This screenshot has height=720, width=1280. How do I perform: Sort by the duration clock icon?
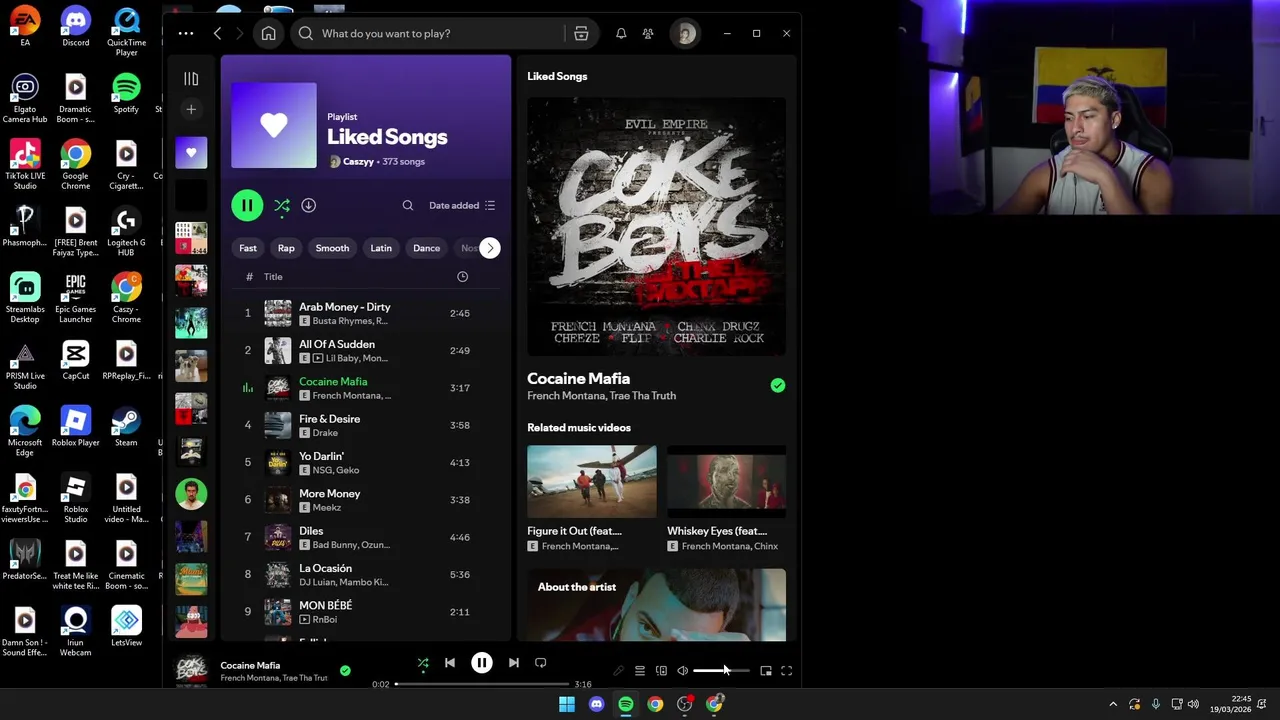(x=462, y=277)
